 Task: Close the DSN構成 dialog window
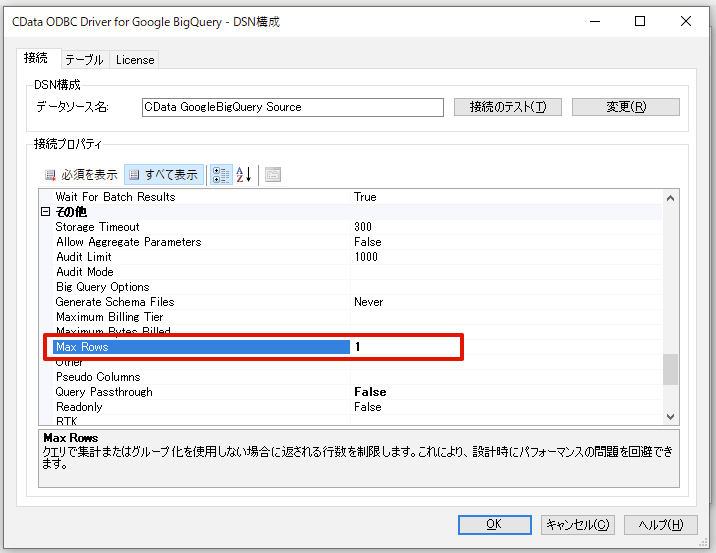tap(685, 21)
